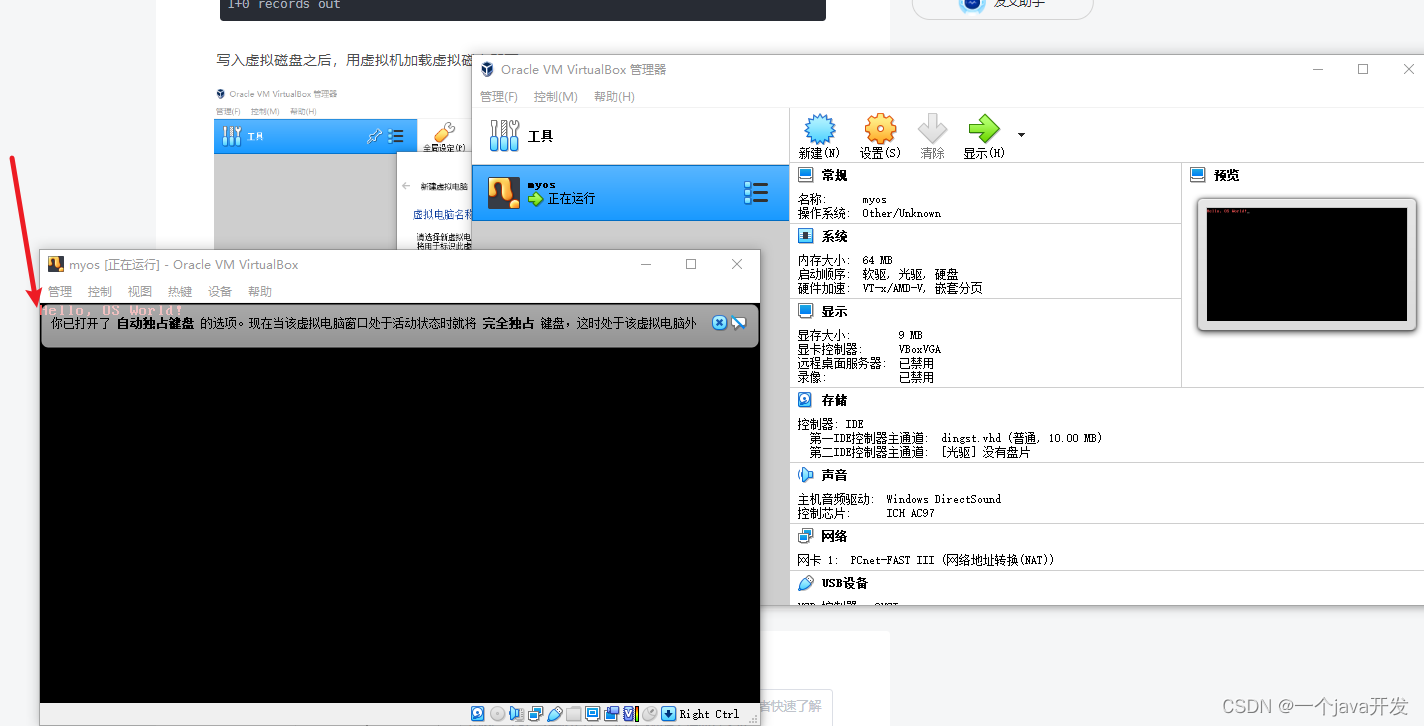This screenshot has width=1424, height=726.
Task: Click the myos preview thumbnail
Action: click(1306, 264)
